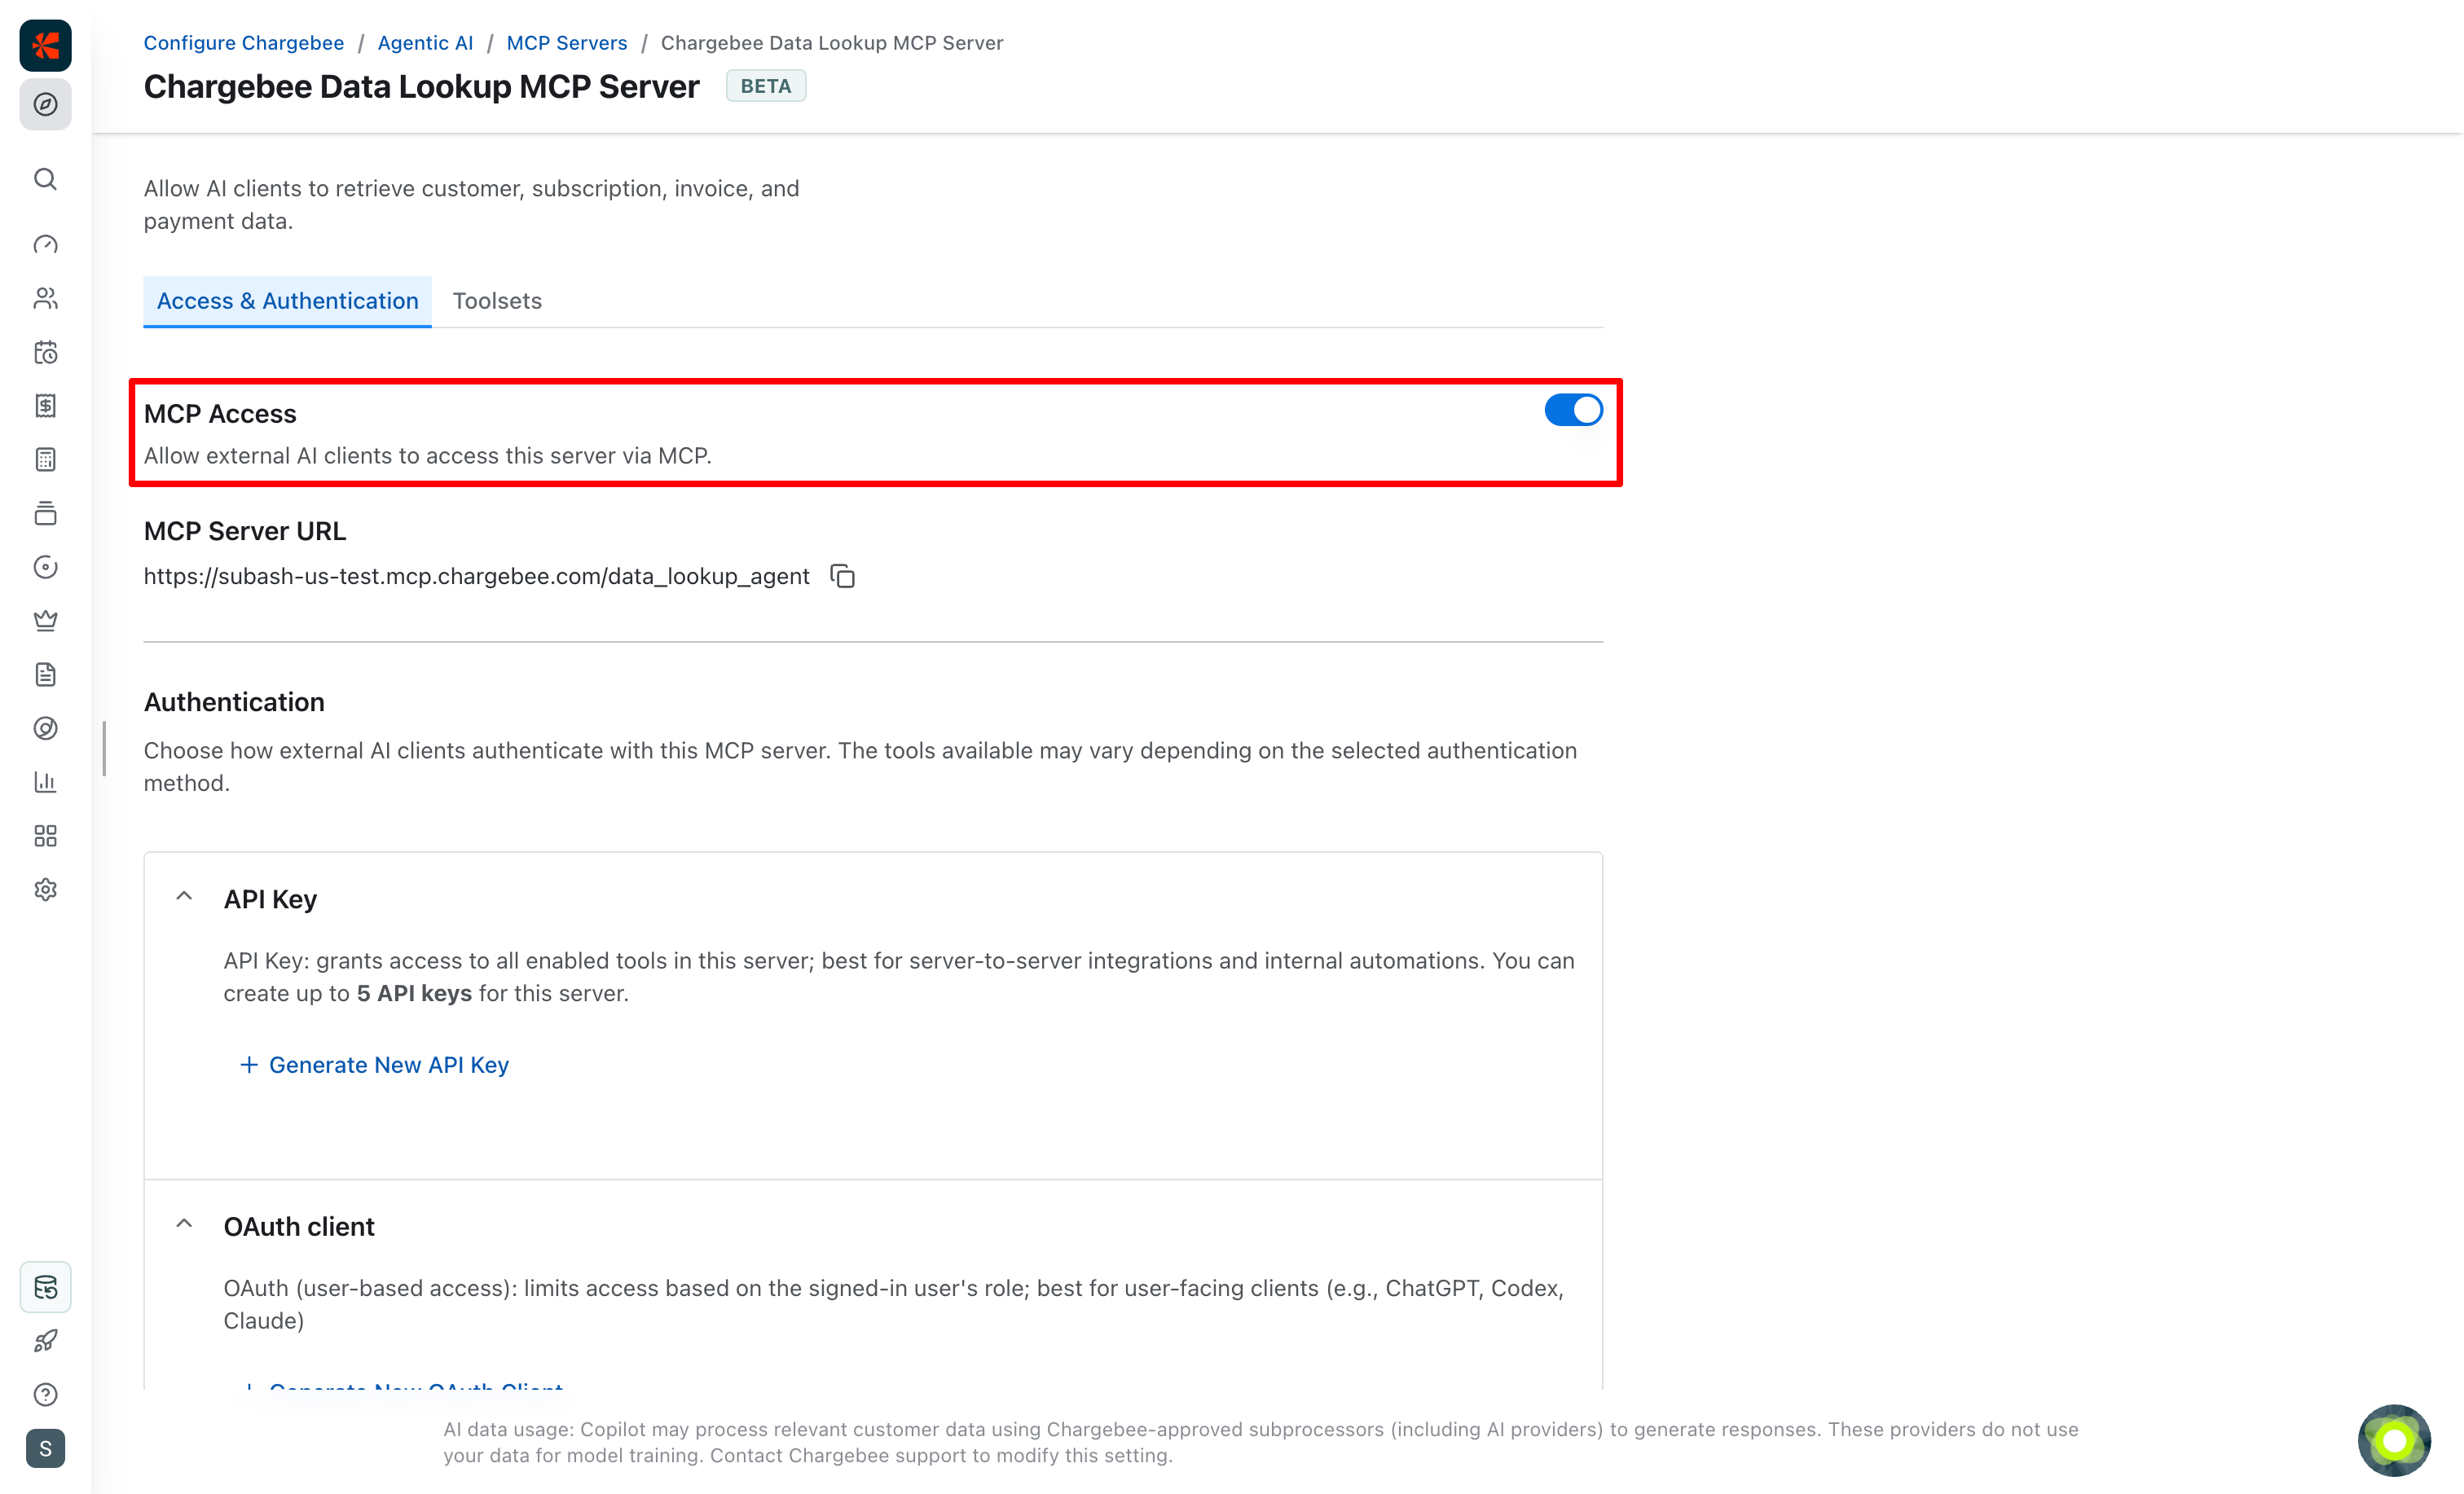
Task: Open the green Copilot chat bubble
Action: click(2394, 1441)
